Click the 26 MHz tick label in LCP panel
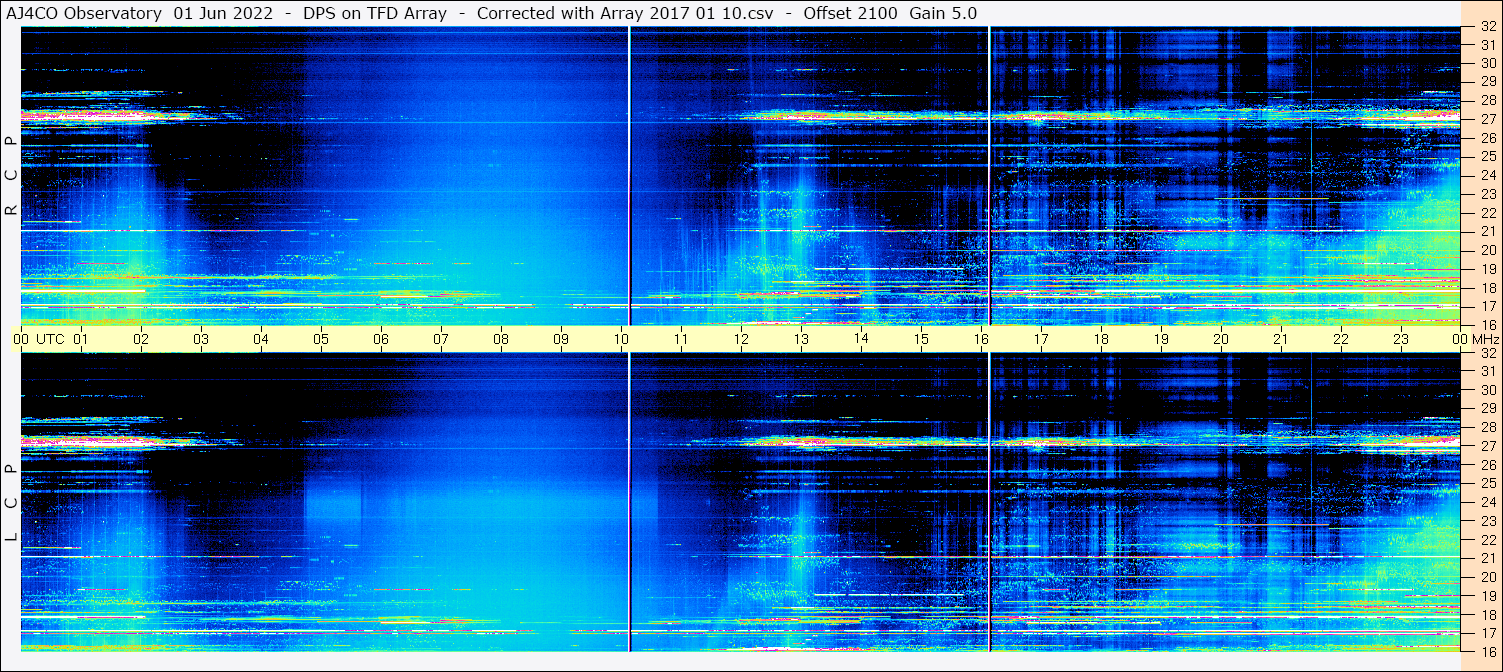Viewport: 1503px width, 672px height. (1488, 465)
